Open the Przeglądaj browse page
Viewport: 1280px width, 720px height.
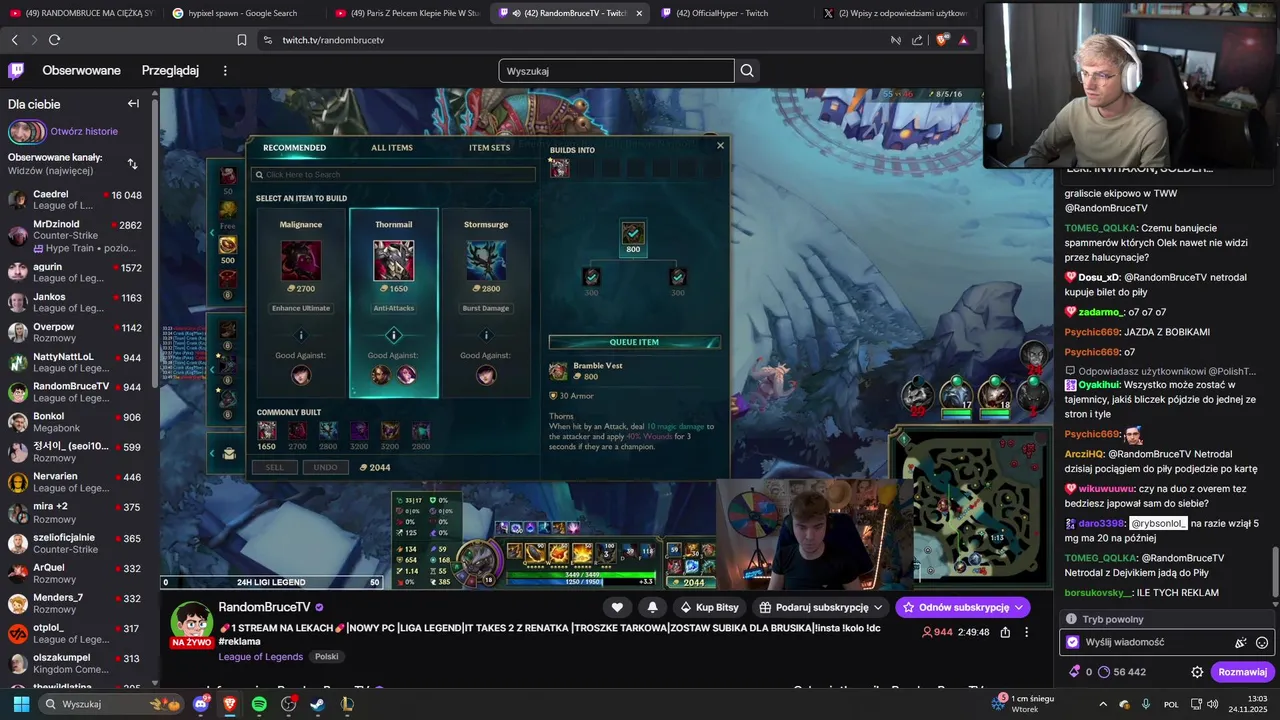[170, 71]
